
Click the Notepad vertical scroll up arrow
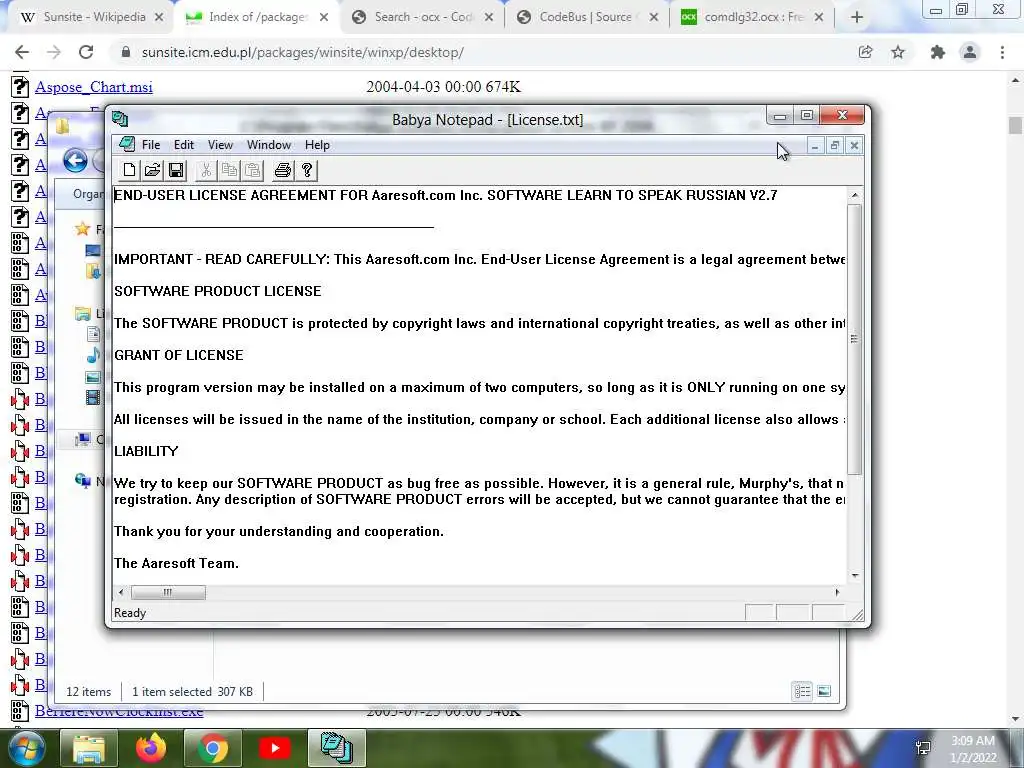click(855, 195)
